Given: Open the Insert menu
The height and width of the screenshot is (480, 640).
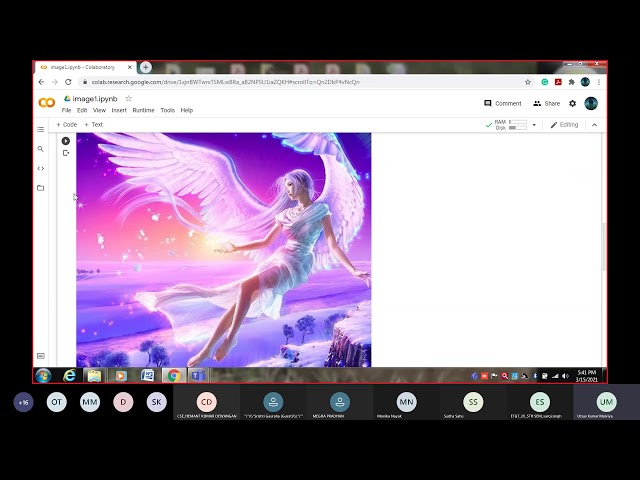Looking at the screenshot, I should click(119, 110).
